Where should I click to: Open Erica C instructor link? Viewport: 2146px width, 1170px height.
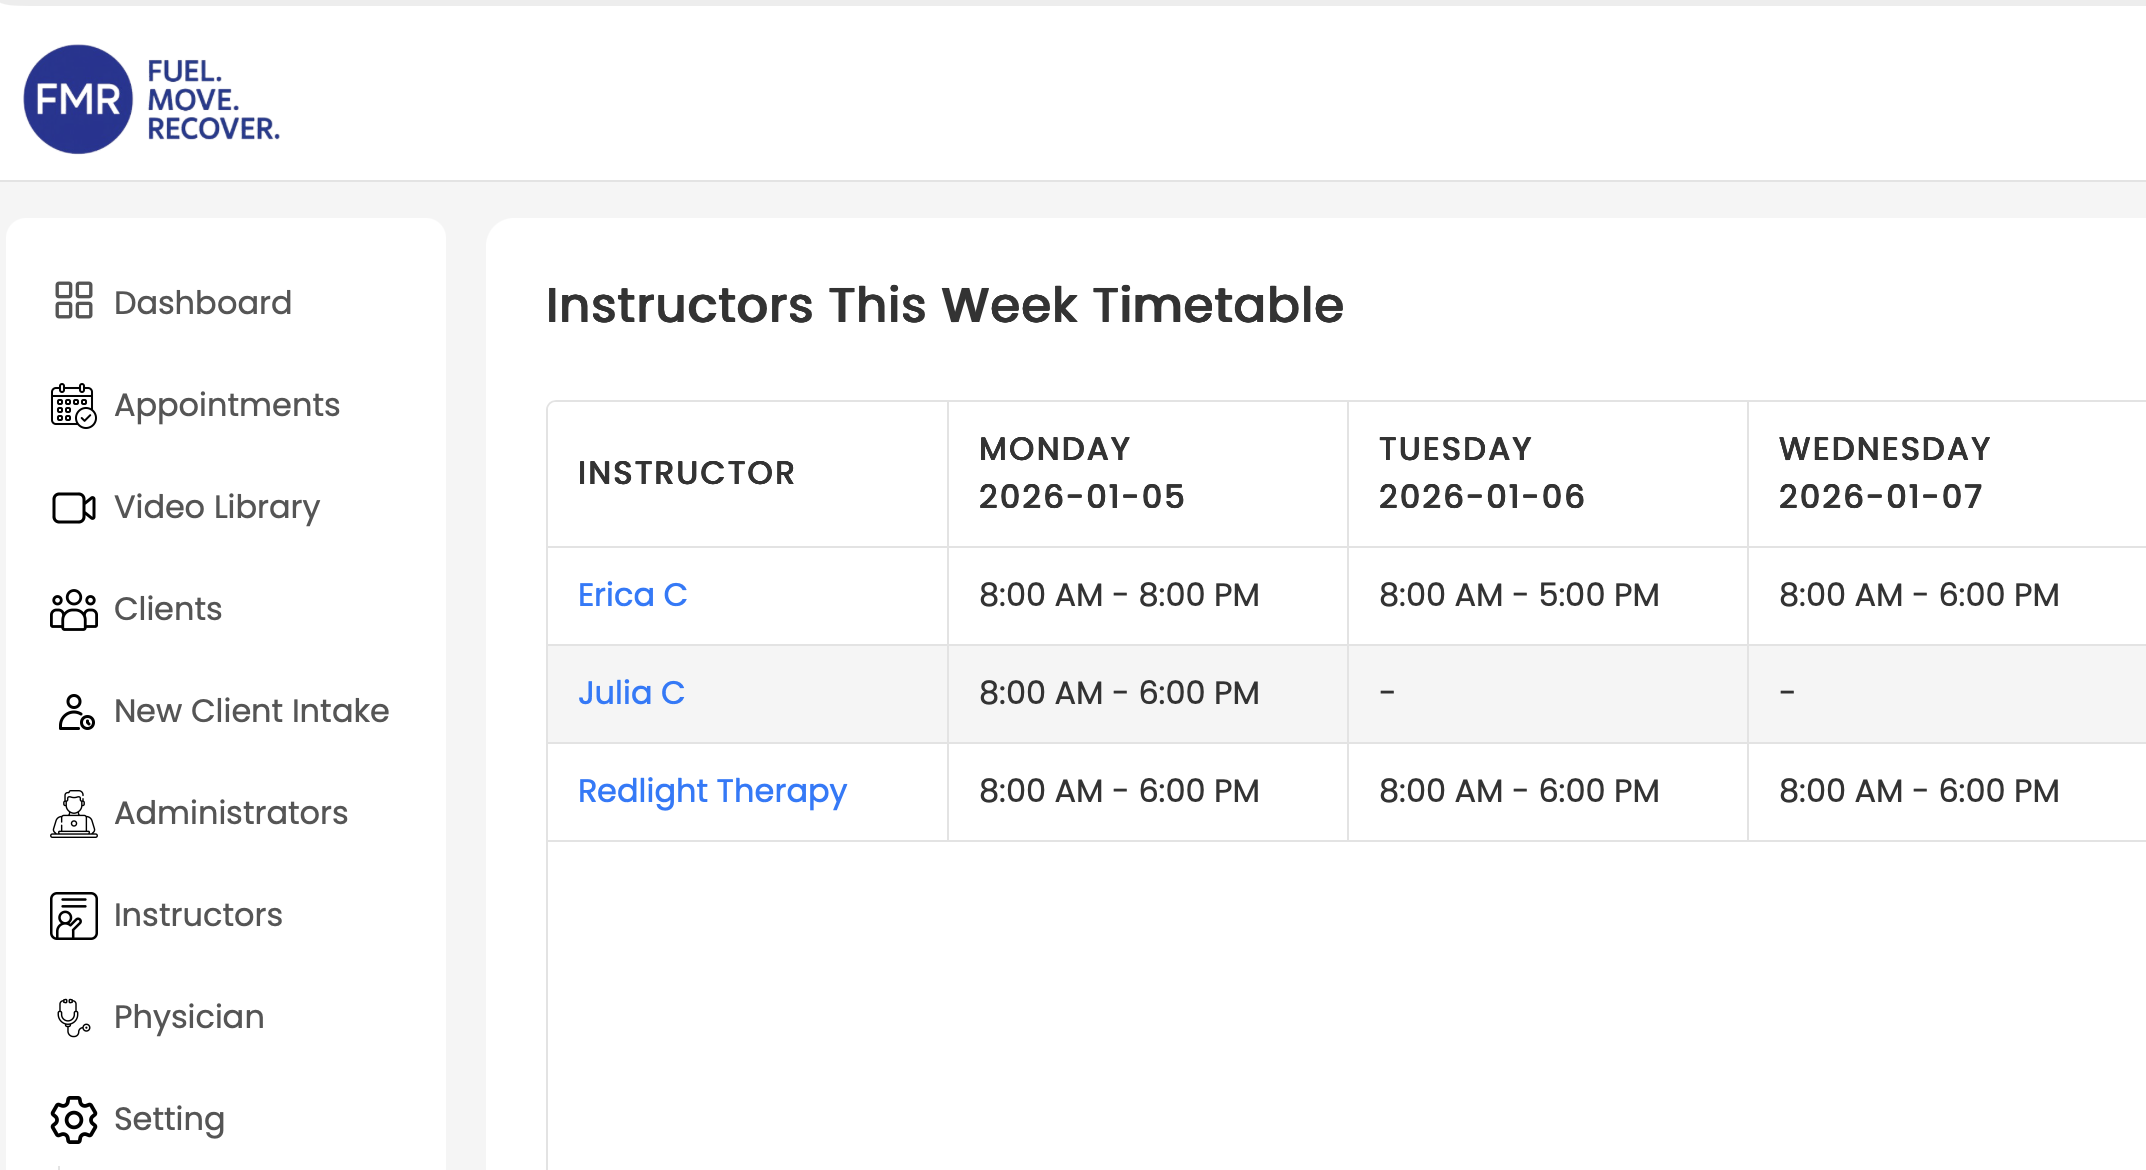(632, 595)
